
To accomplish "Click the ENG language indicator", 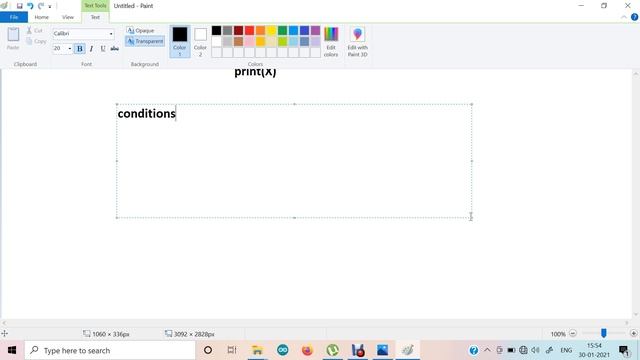I will coord(566,350).
